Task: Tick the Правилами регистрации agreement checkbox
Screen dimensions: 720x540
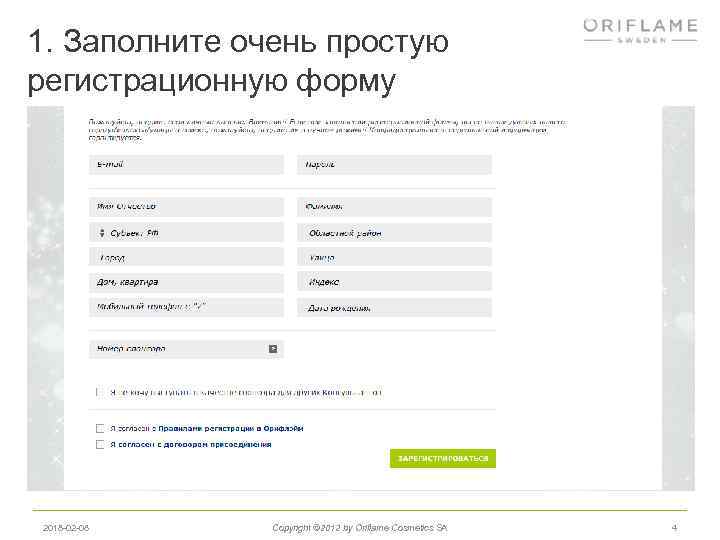Action: 100,428
